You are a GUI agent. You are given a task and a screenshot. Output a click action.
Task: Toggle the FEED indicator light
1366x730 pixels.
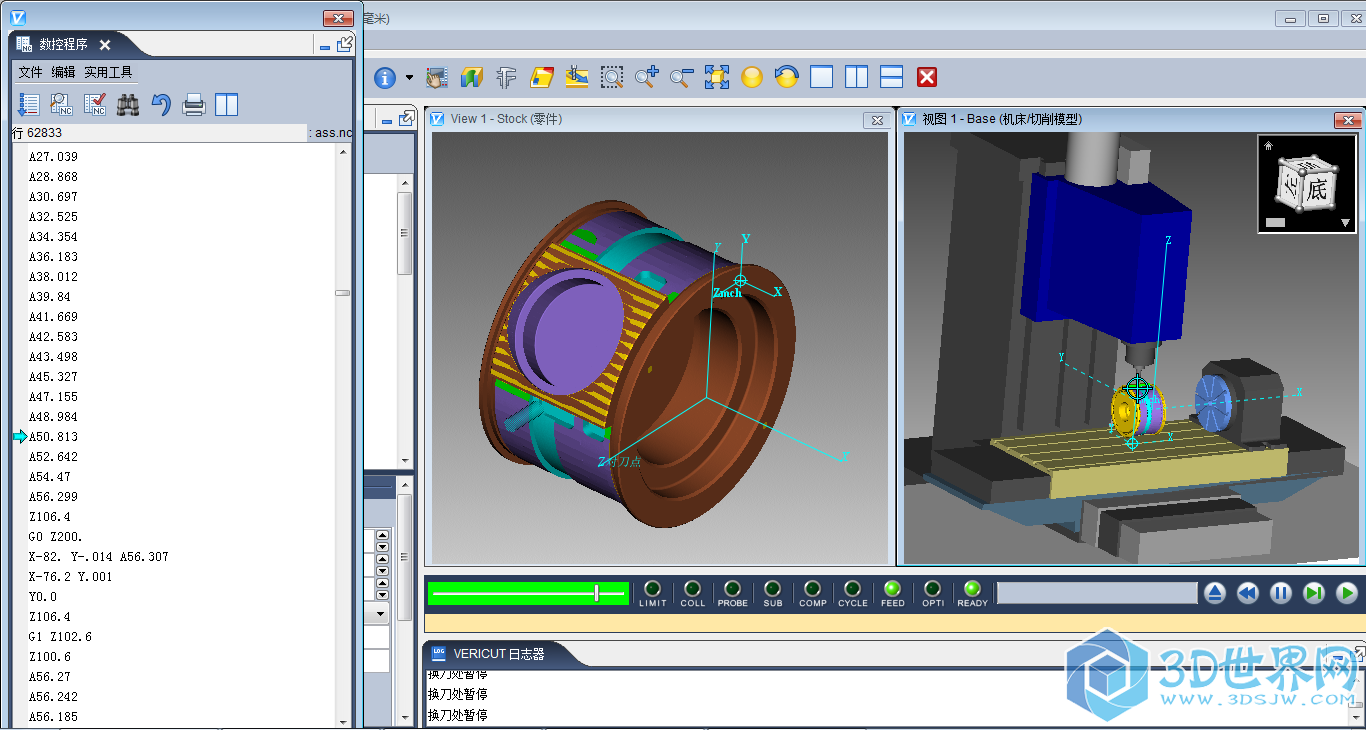pyautogui.click(x=892, y=589)
